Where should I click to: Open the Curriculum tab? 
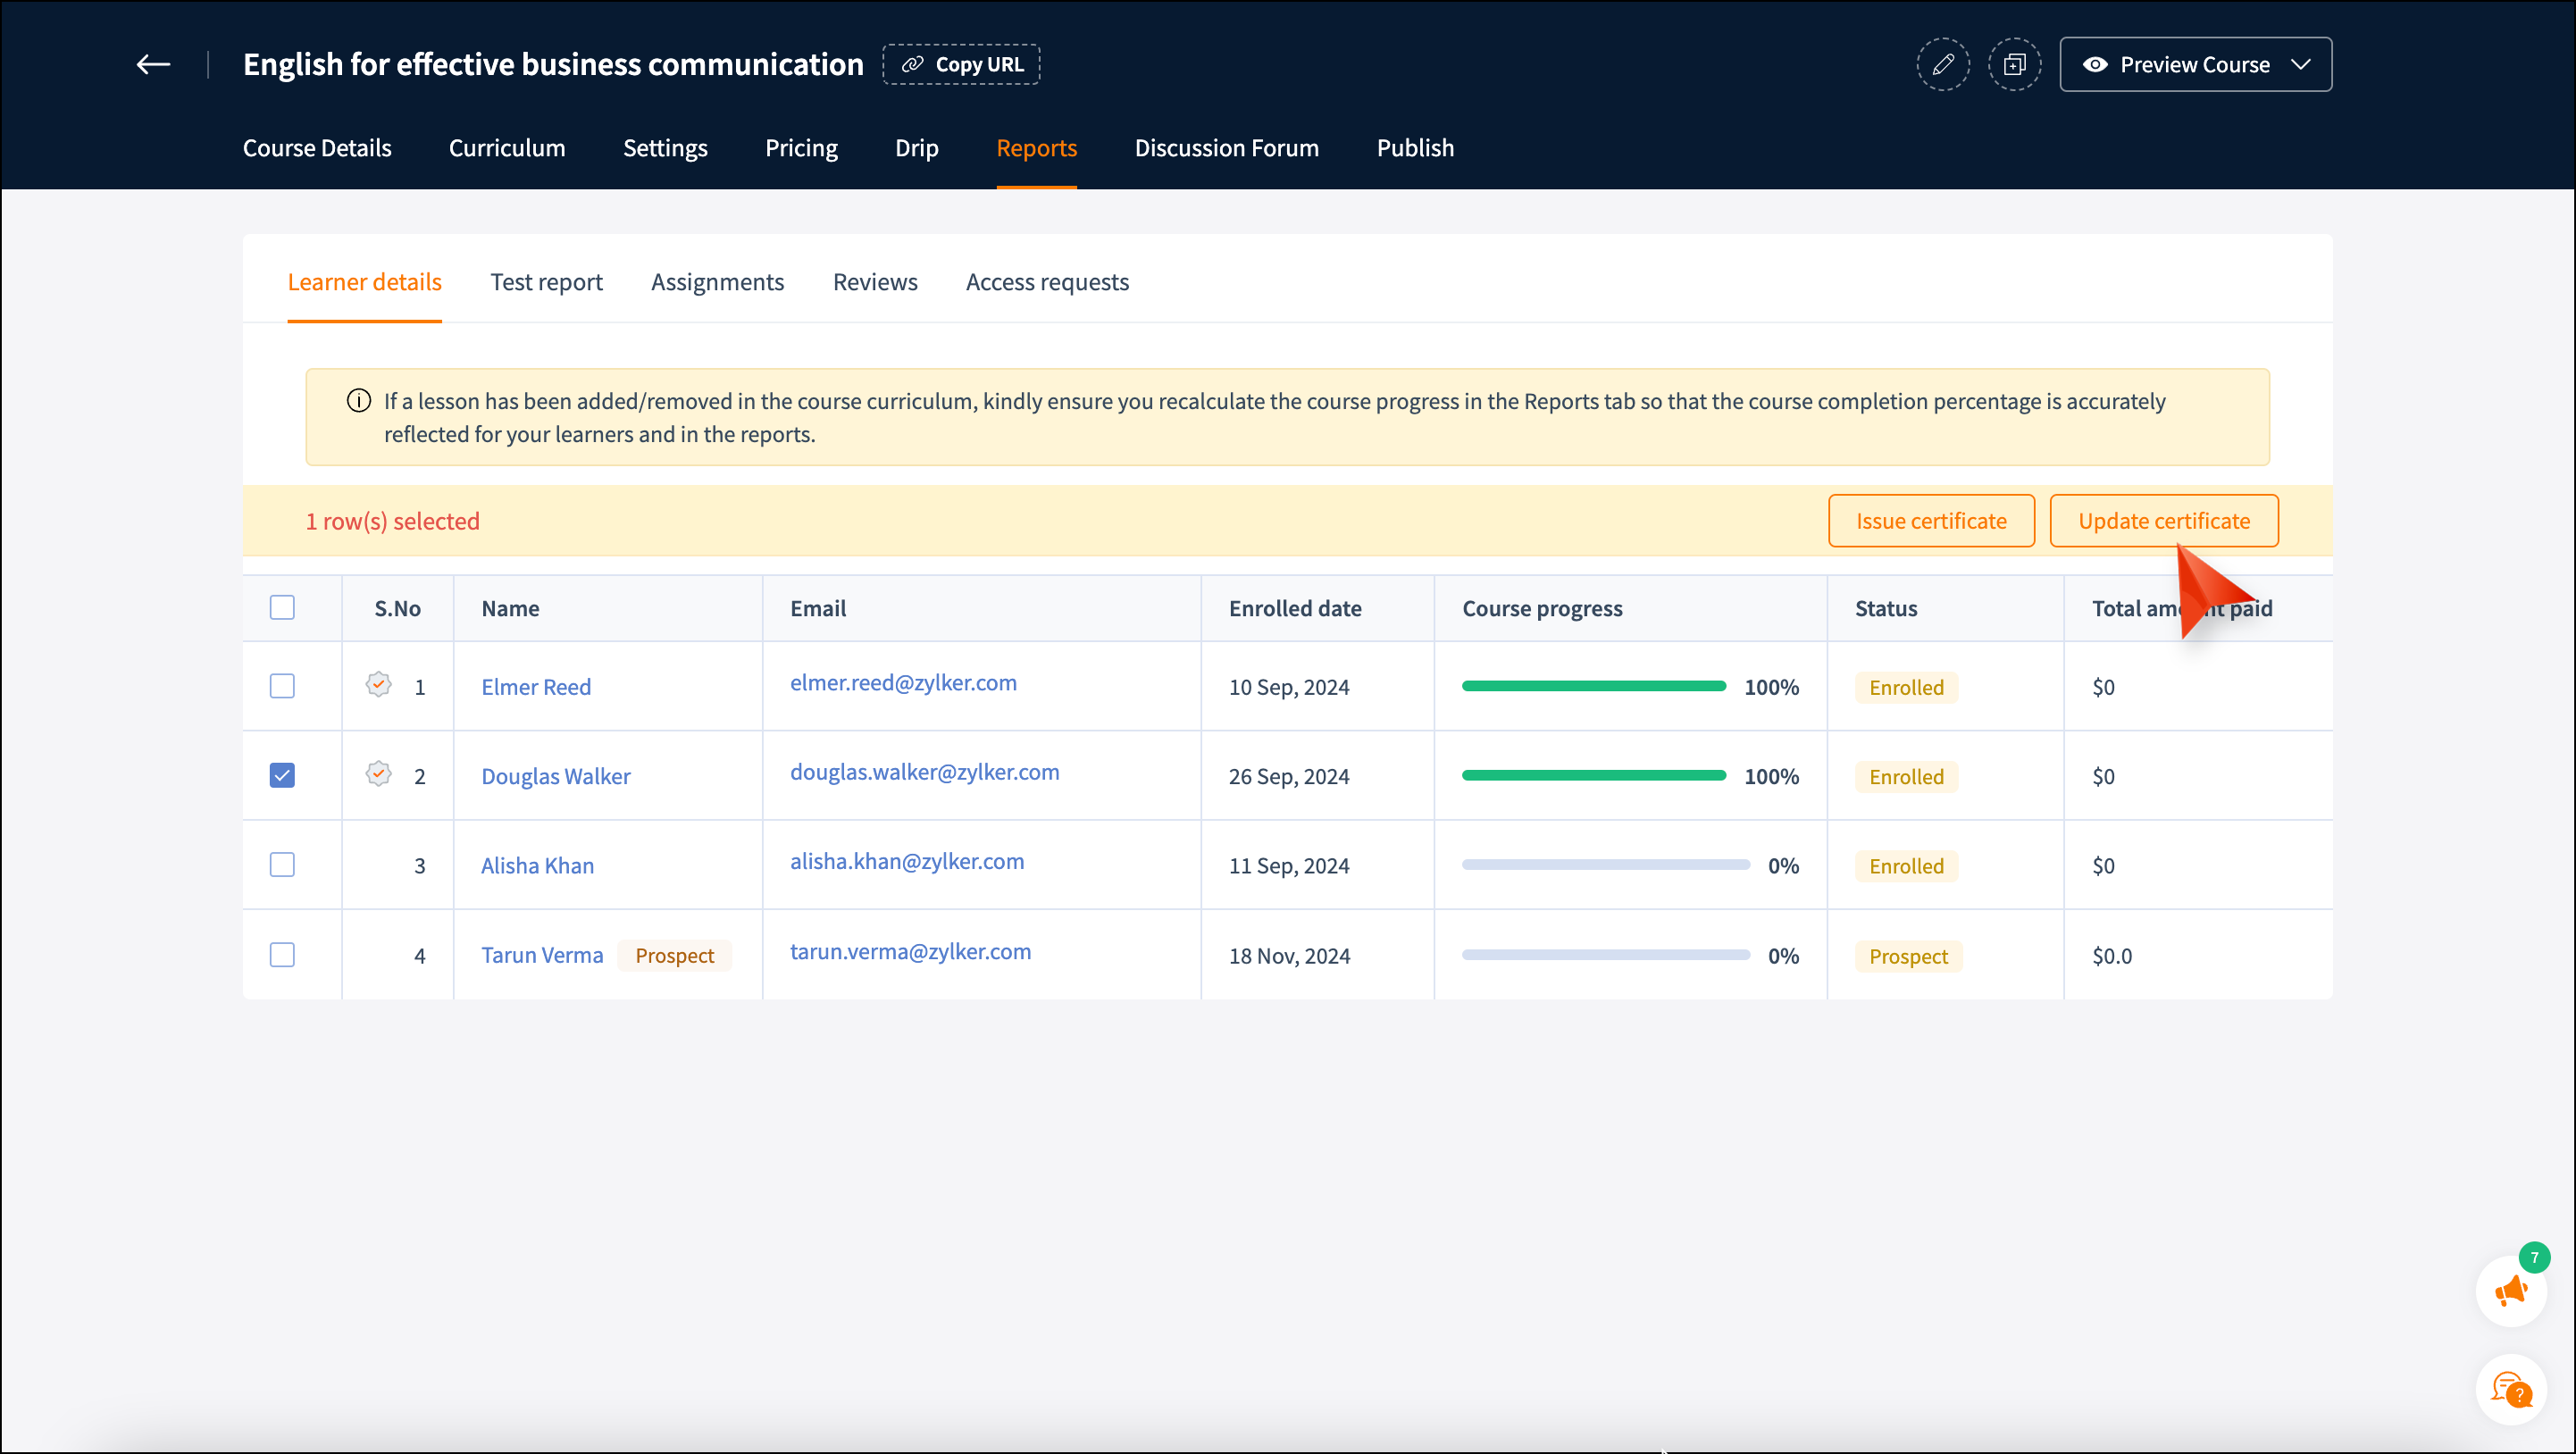[507, 148]
